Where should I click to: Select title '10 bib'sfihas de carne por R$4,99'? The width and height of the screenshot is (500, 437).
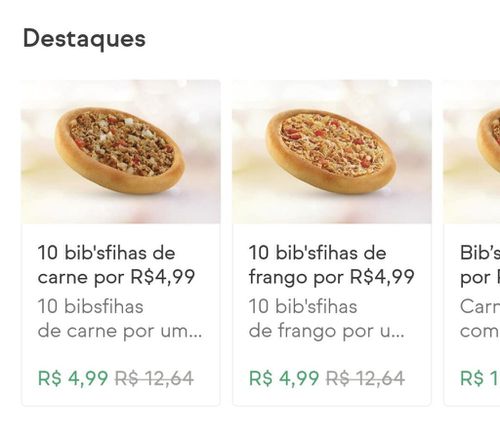[116, 265]
